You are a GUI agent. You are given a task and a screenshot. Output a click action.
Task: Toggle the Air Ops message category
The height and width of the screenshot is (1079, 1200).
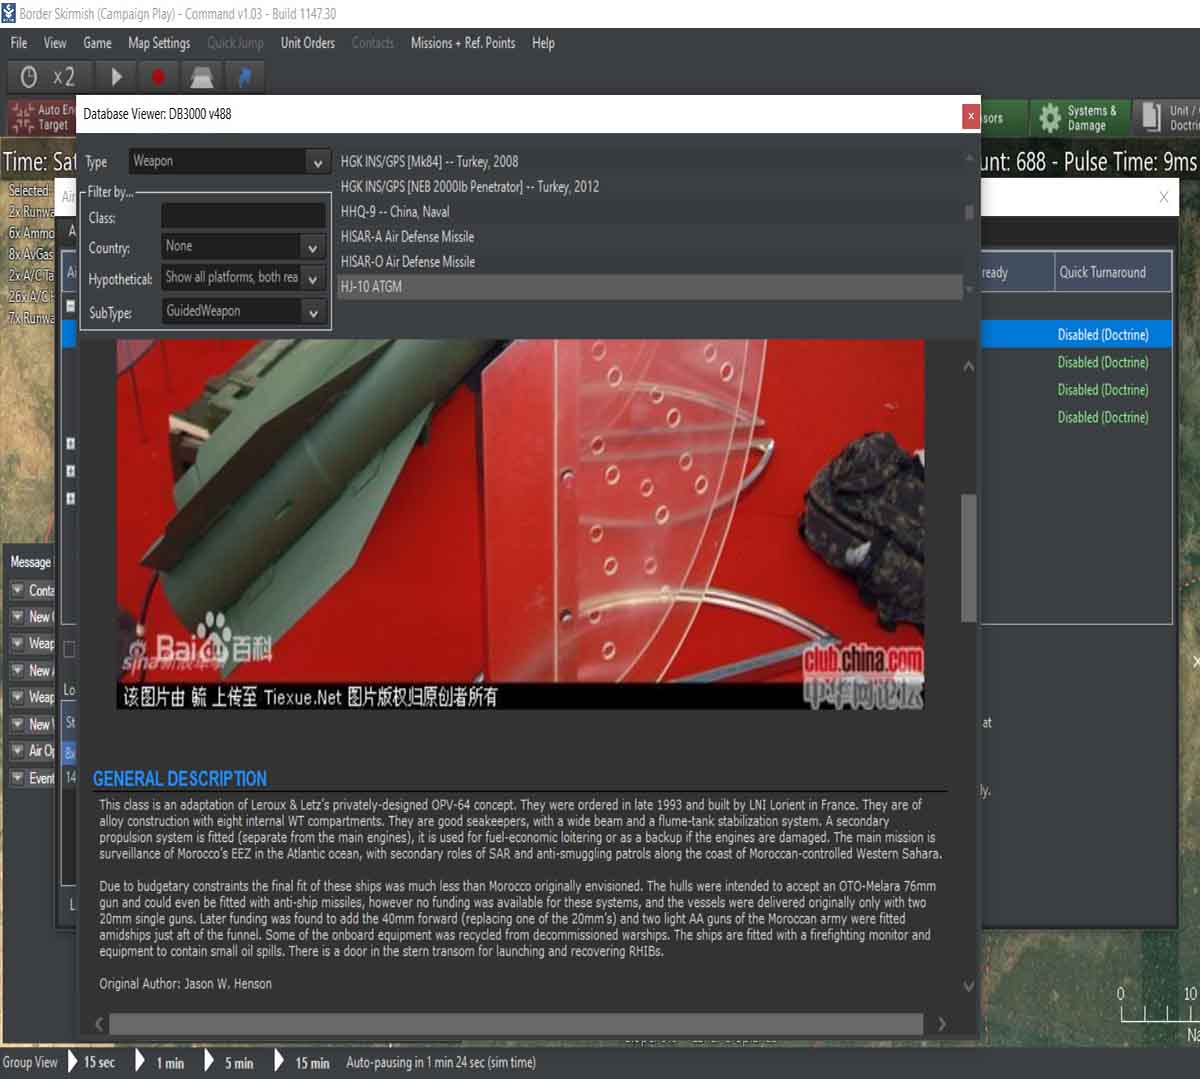[x=20, y=750]
